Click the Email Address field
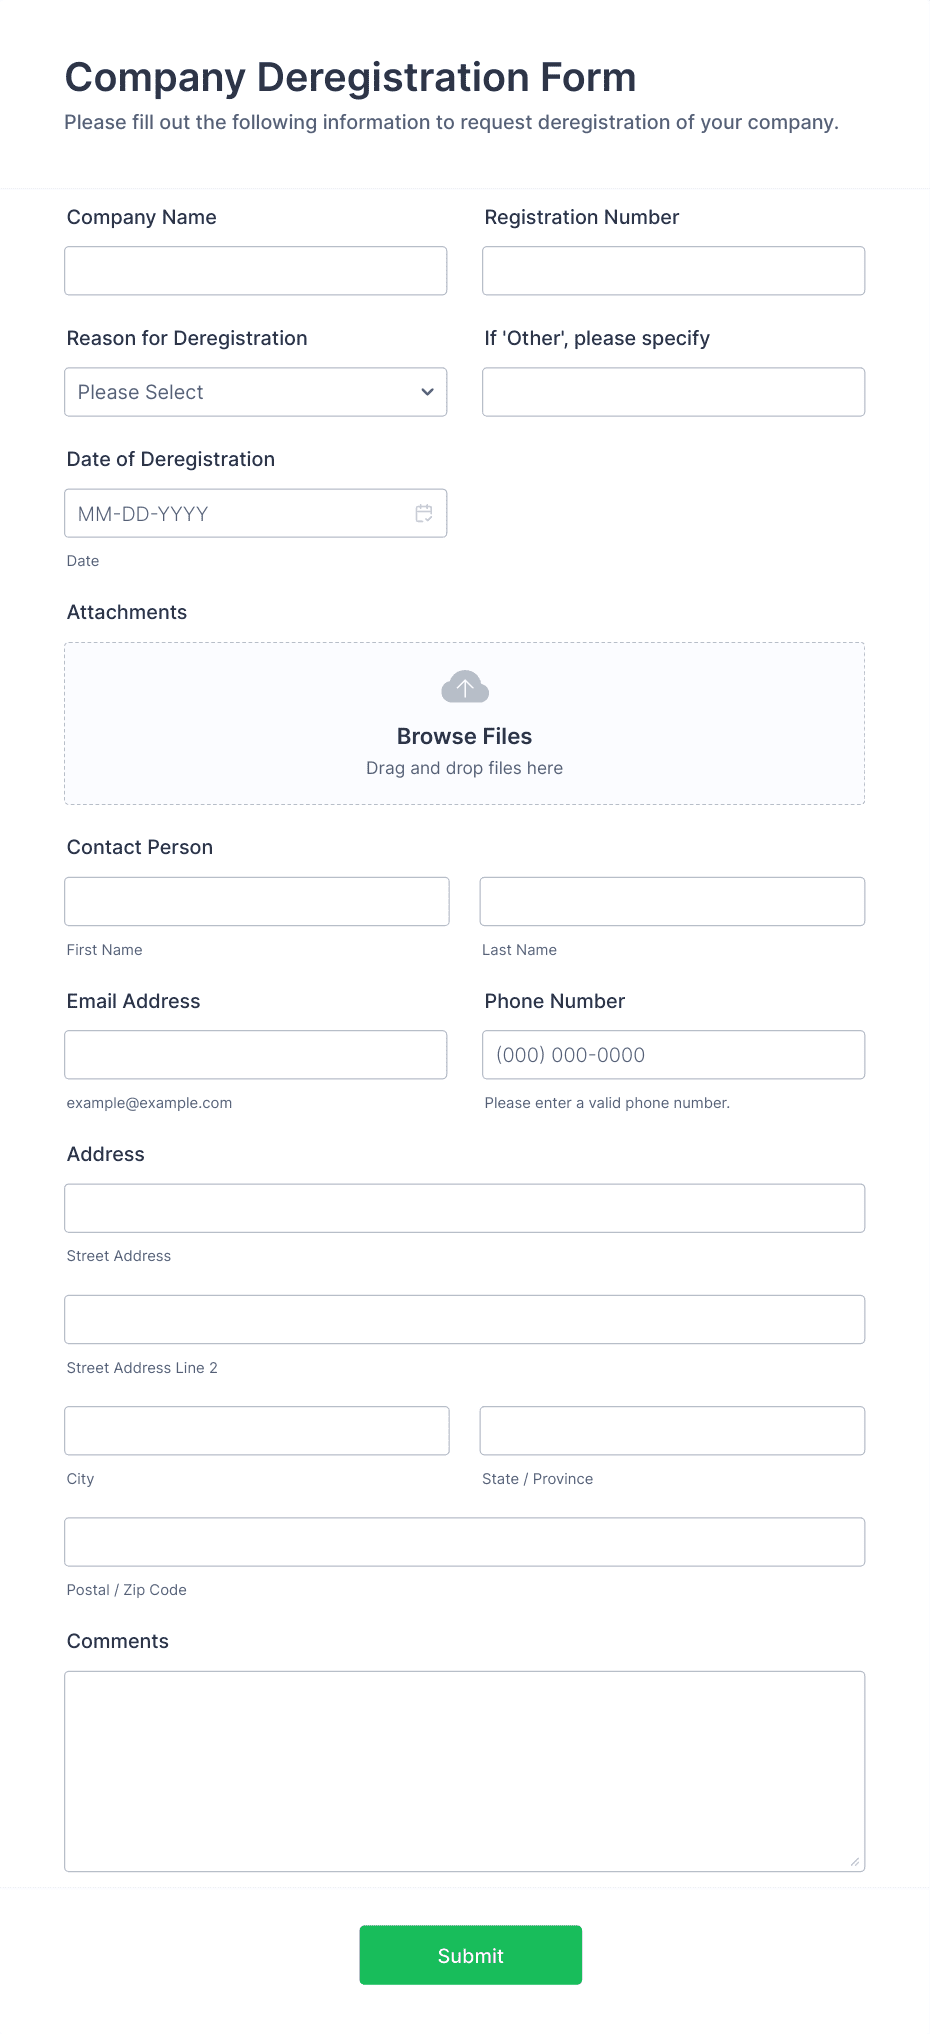 256,1055
